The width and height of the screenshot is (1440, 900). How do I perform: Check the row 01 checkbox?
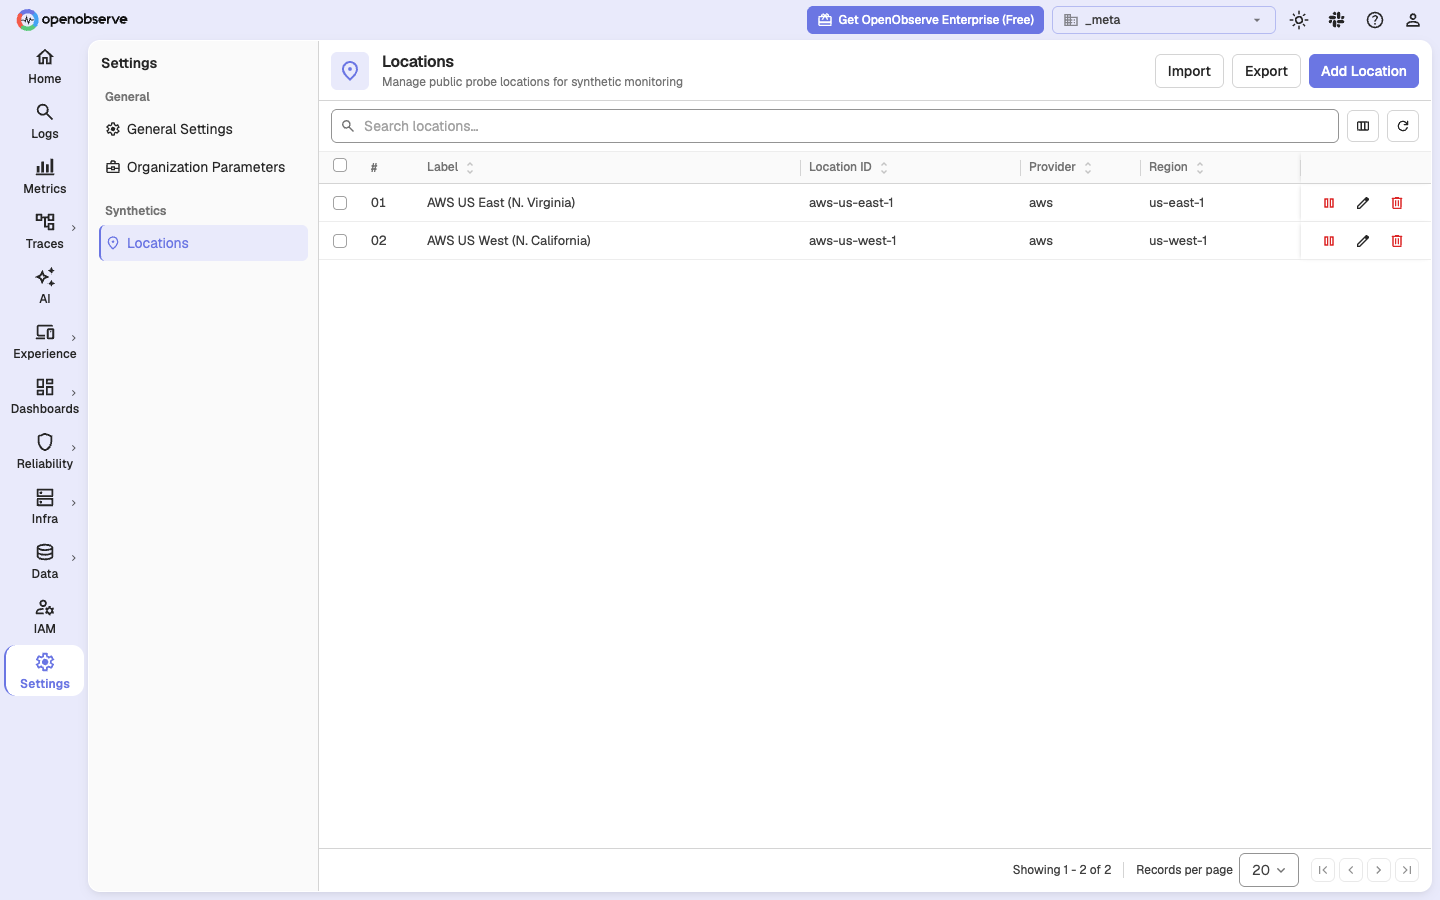point(340,203)
